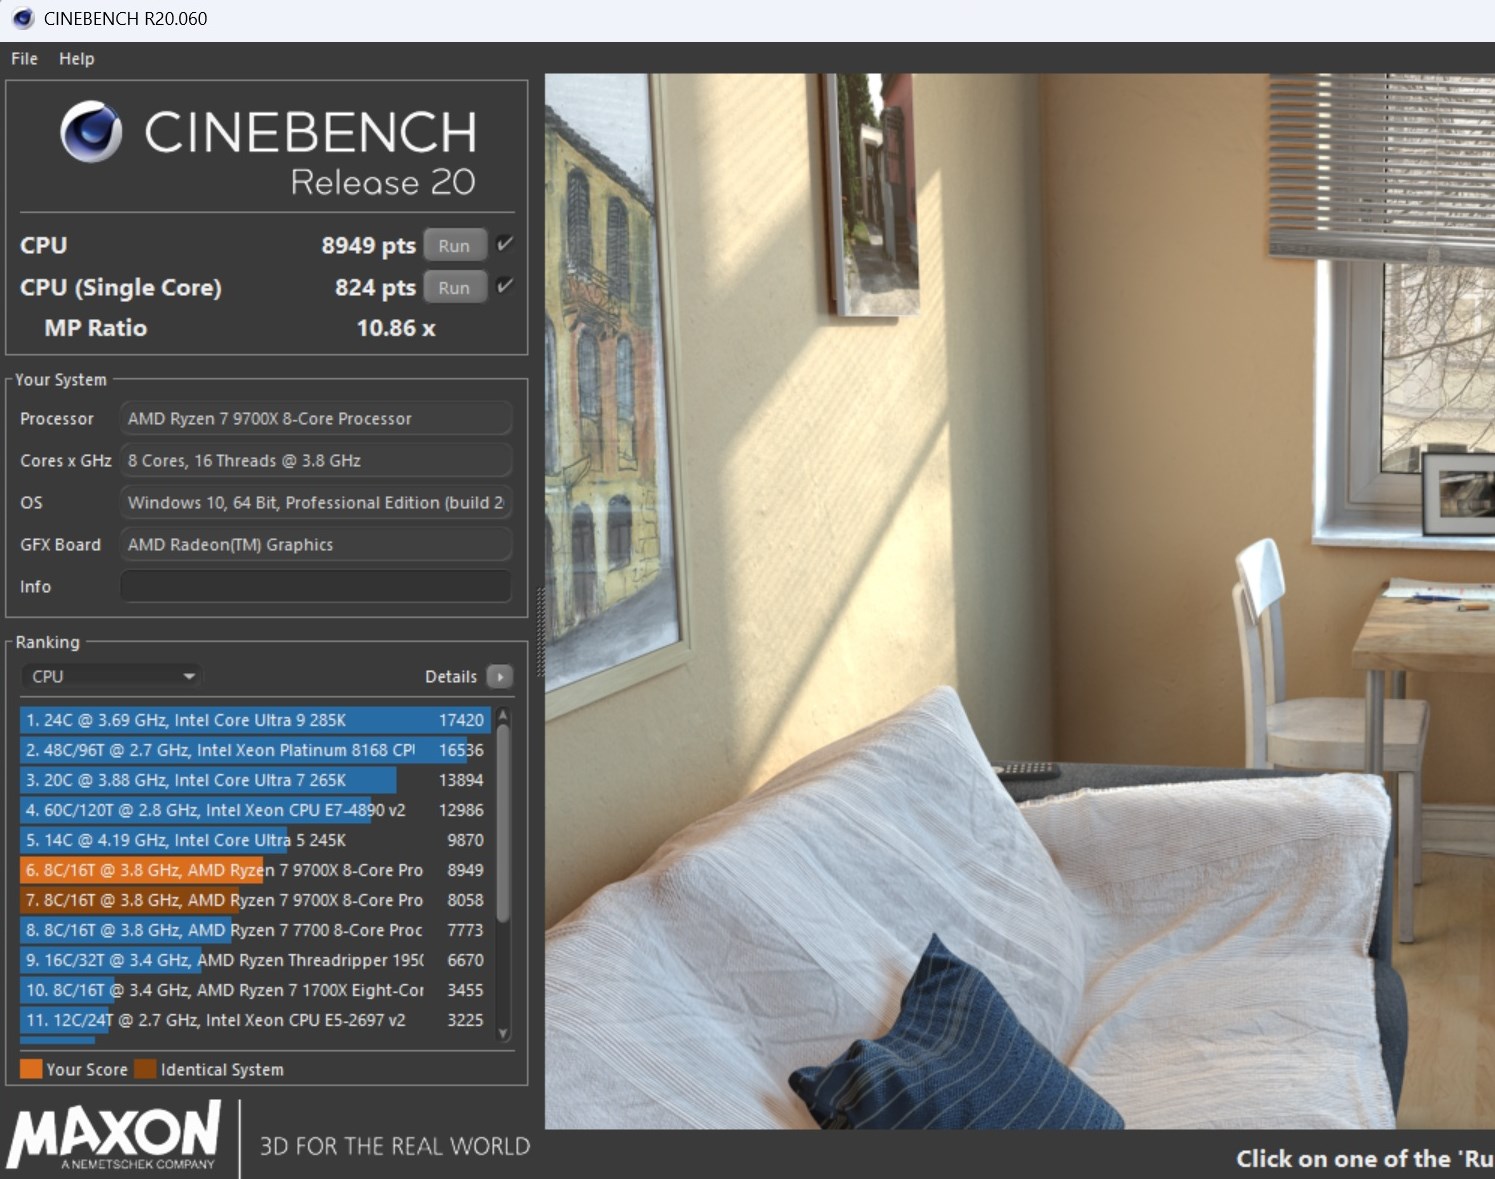Open the Help menu
1495x1179 pixels.
click(x=77, y=58)
